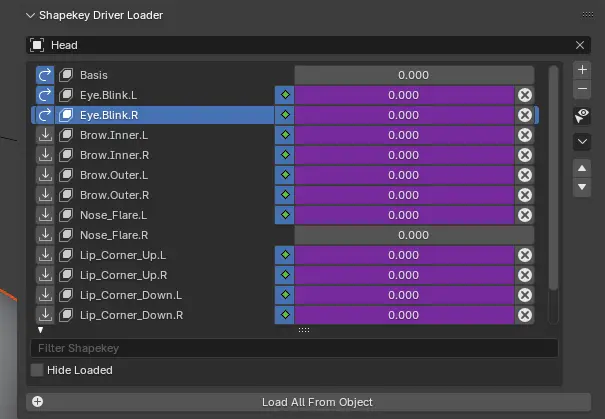605x419 pixels.
Task: Load driver for Lip_Corner_Up.L
Action: pyautogui.click(x=45, y=255)
